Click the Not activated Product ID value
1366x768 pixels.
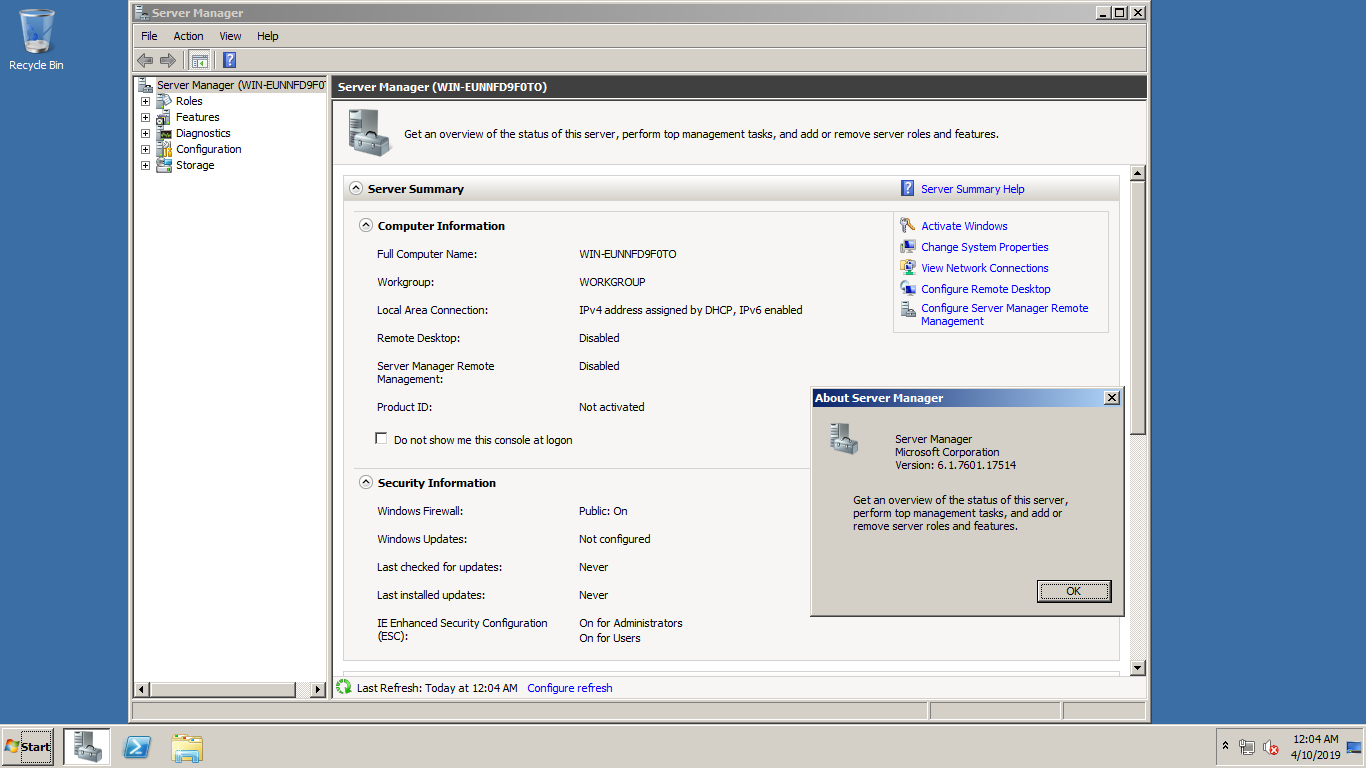[612, 407]
